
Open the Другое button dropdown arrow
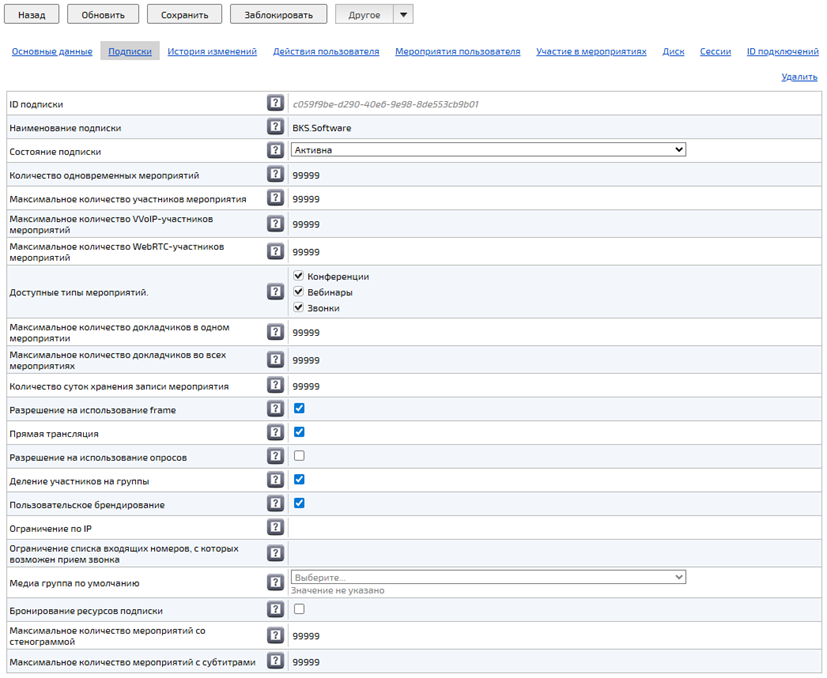pyautogui.click(x=402, y=15)
